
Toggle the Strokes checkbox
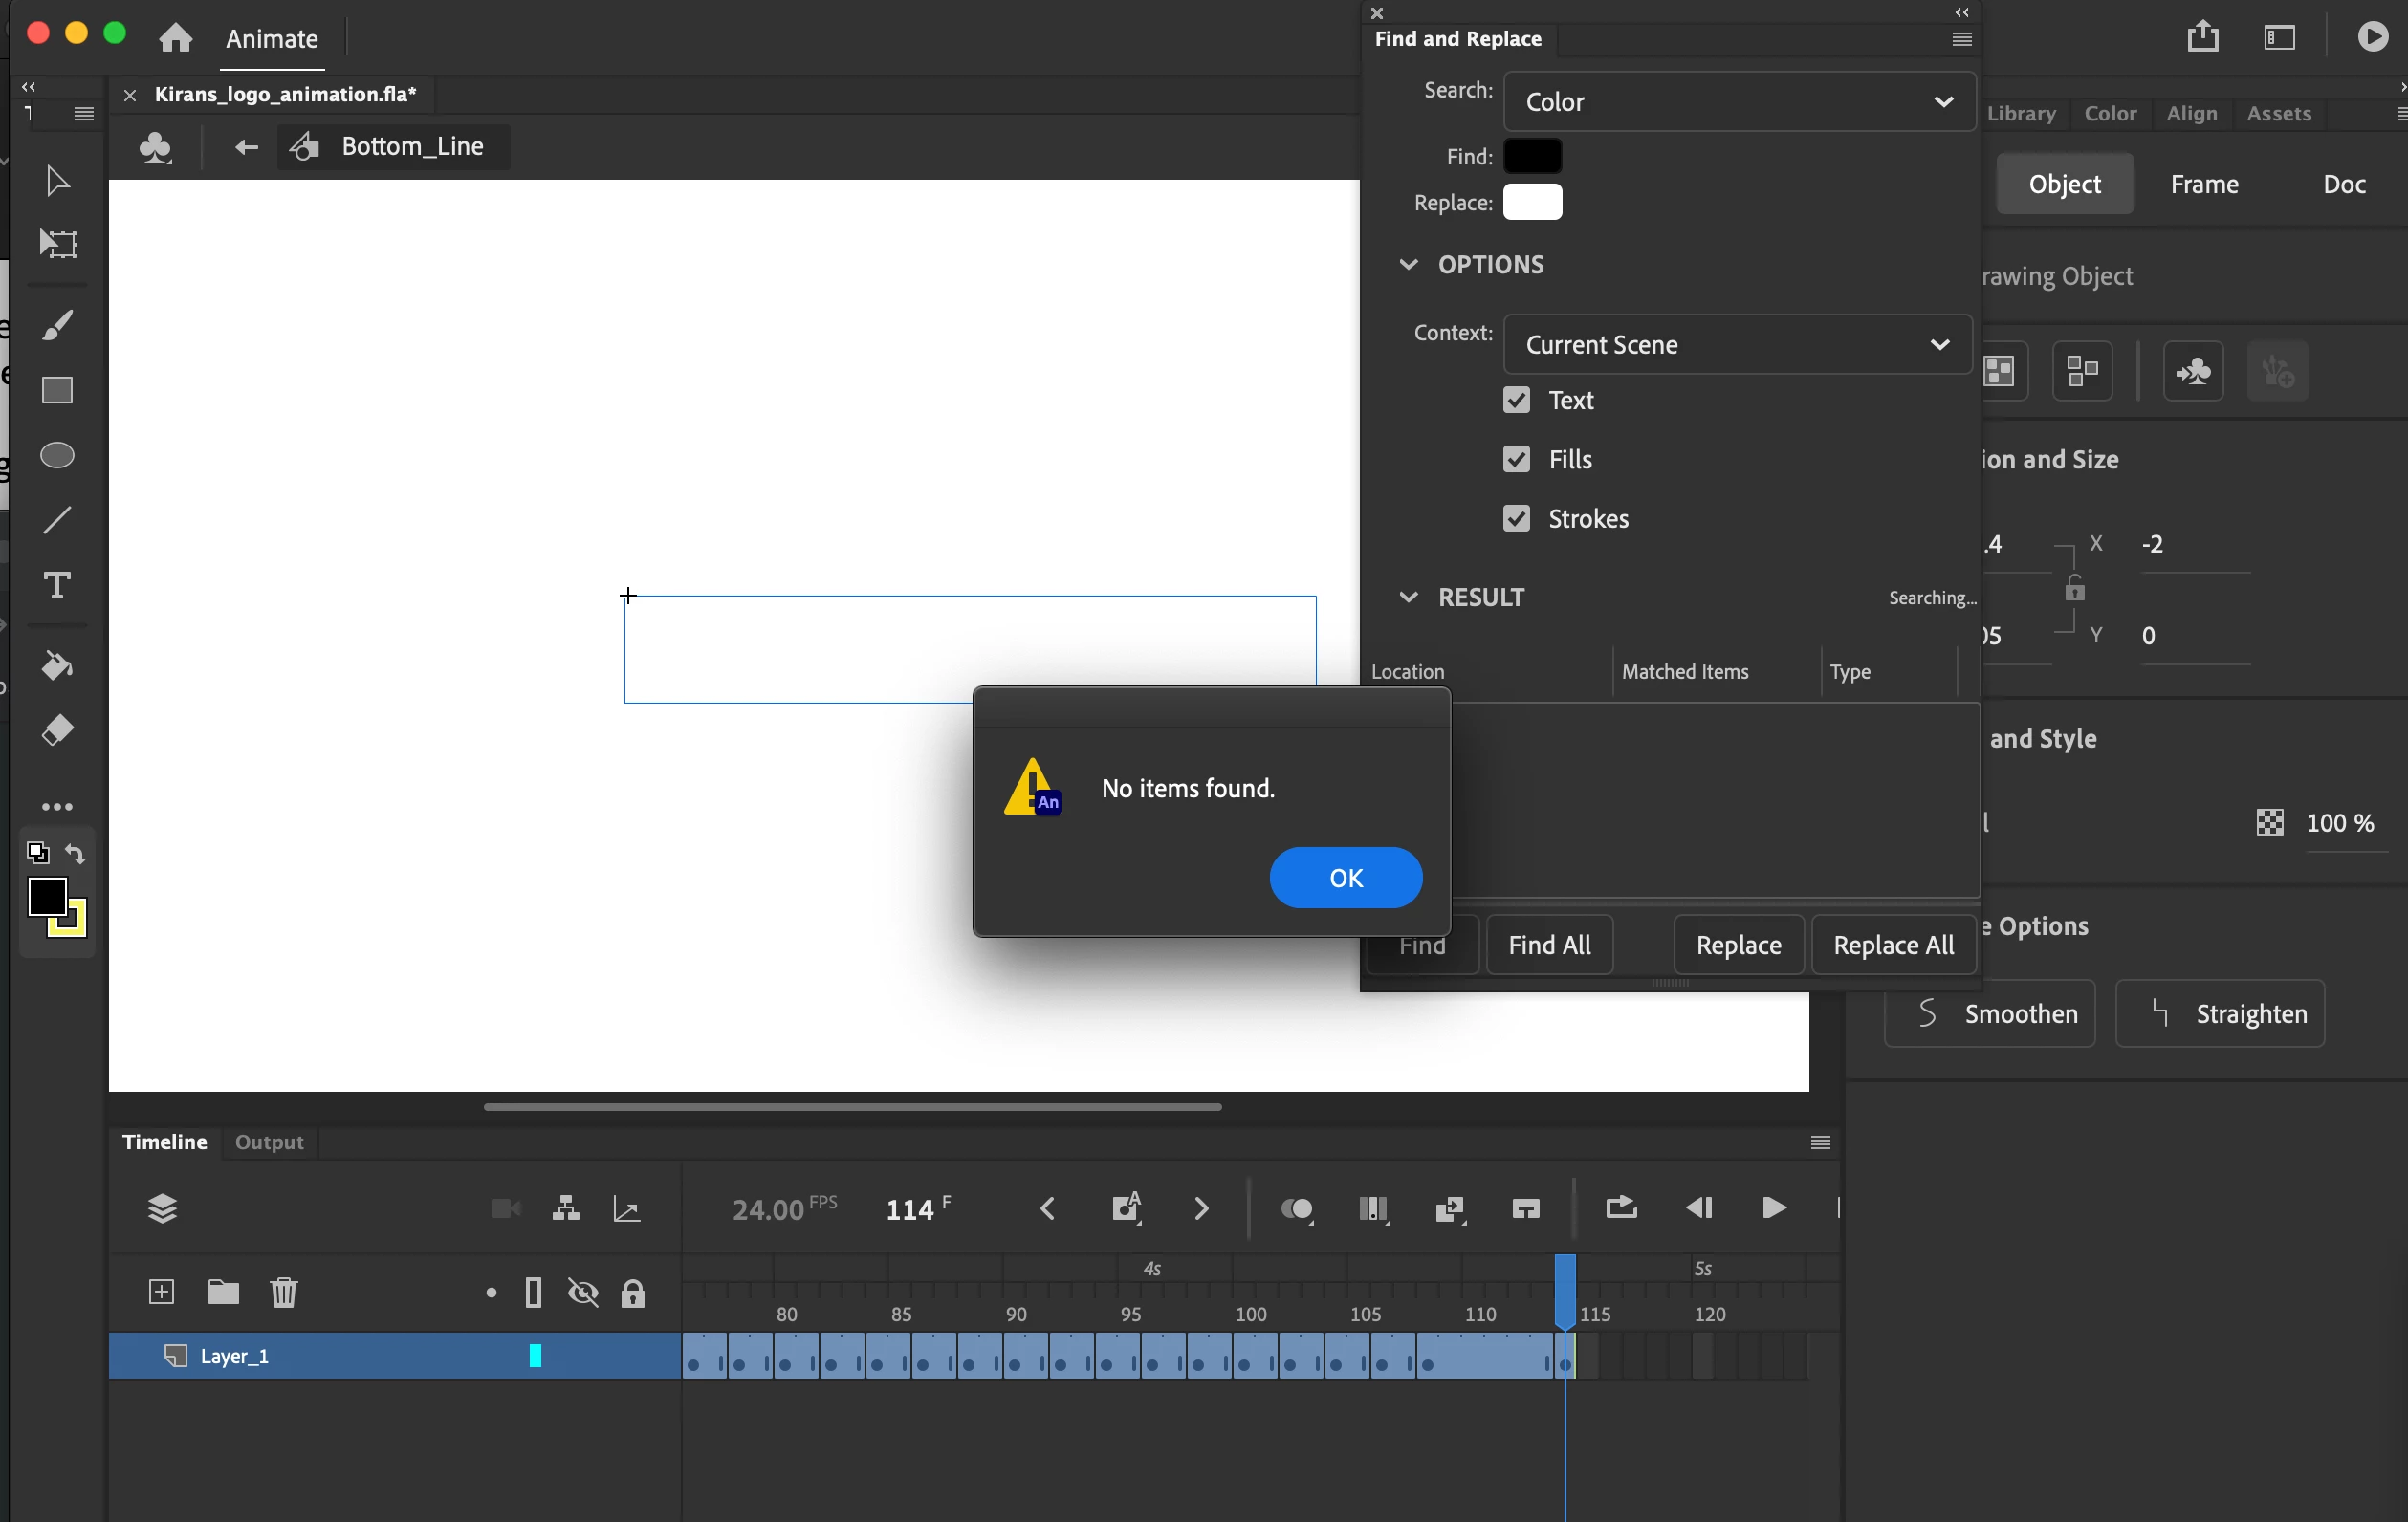click(1516, 518)
